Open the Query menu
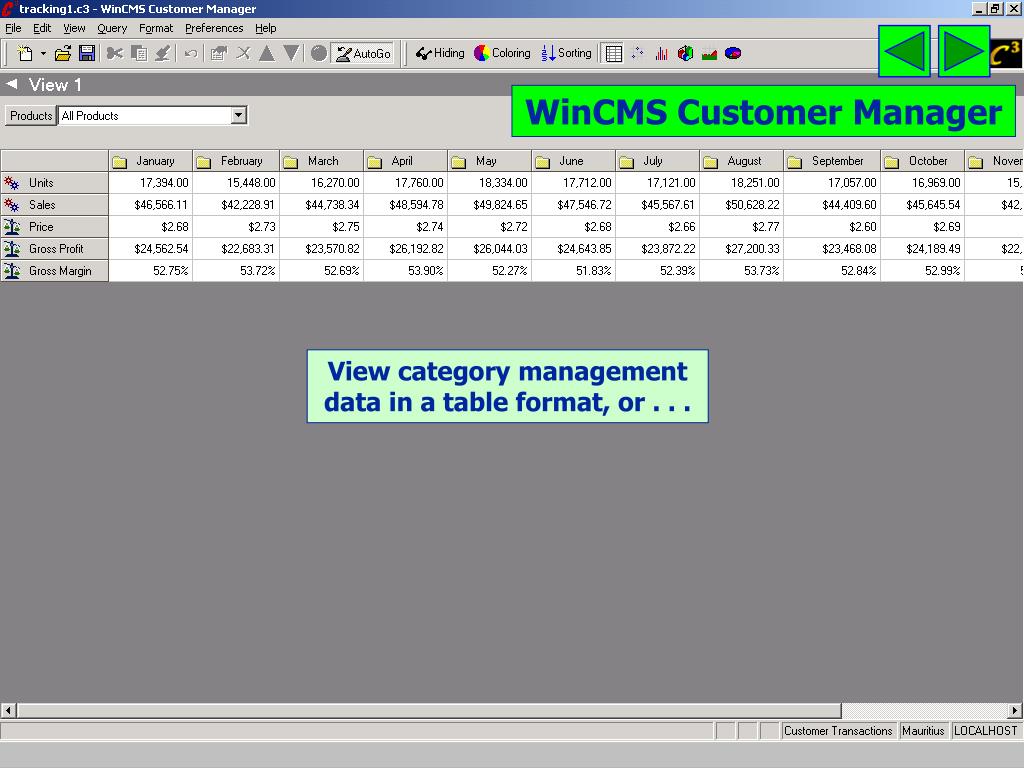This screenshot has width=1024, height=768. [112, 28]
